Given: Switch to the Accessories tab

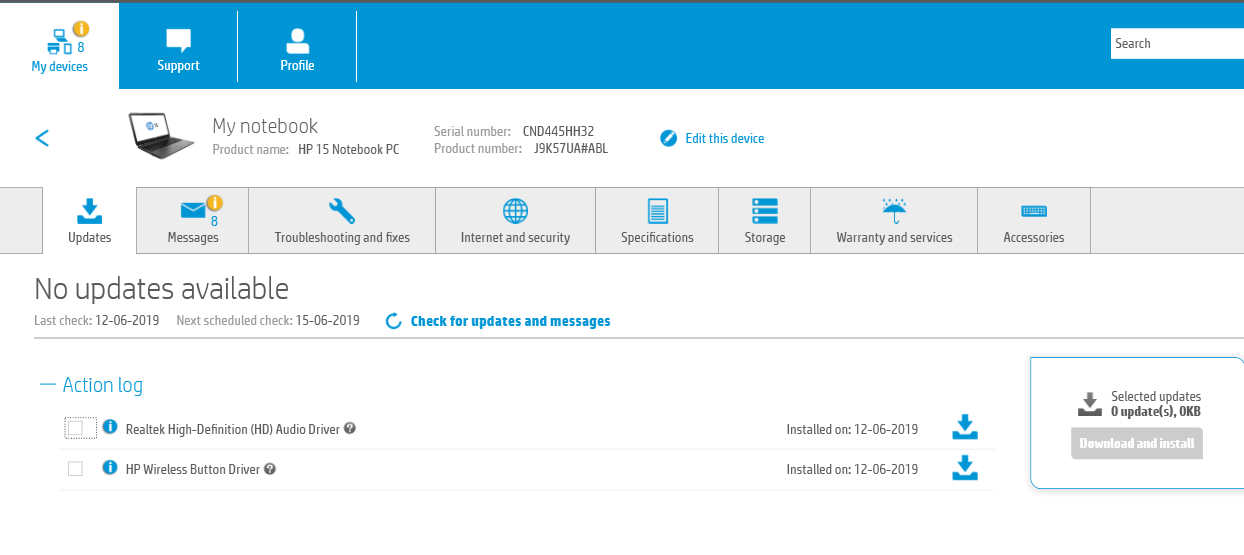Looking at the screenshot, I should [x=1033, y=220].
